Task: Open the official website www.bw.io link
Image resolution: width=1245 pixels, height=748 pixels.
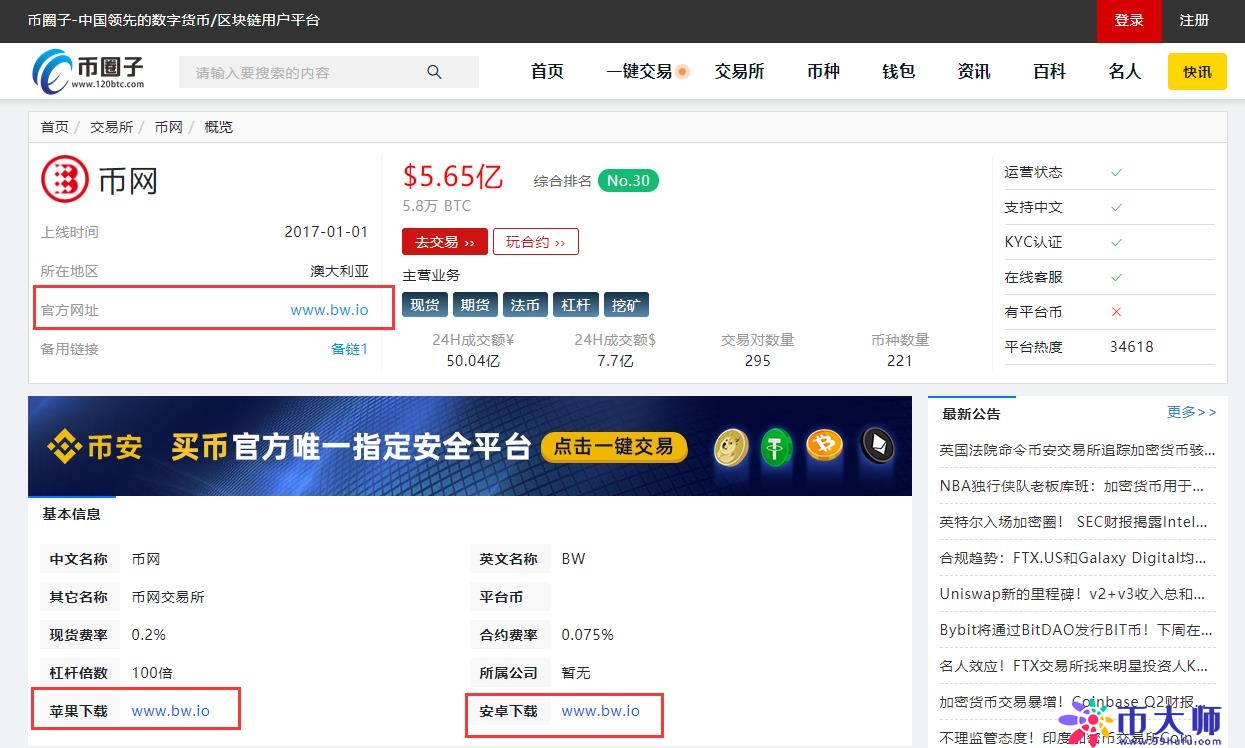Action: (x=329, y=310)
